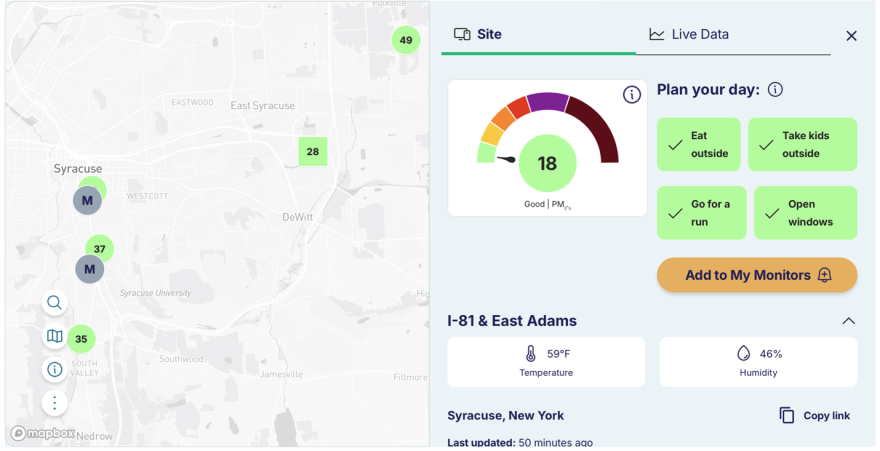Click info icon beside Plan your day

[775, 89]
